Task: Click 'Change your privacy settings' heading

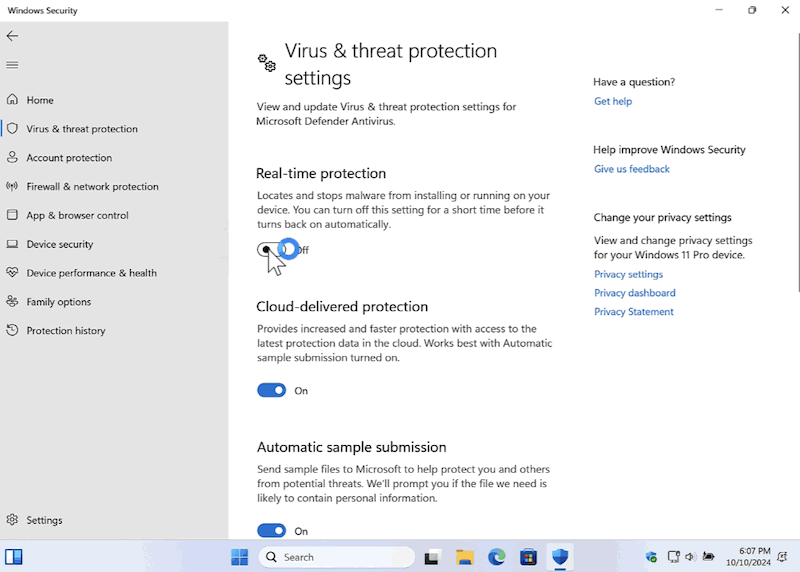Action: tap(662, 217)
